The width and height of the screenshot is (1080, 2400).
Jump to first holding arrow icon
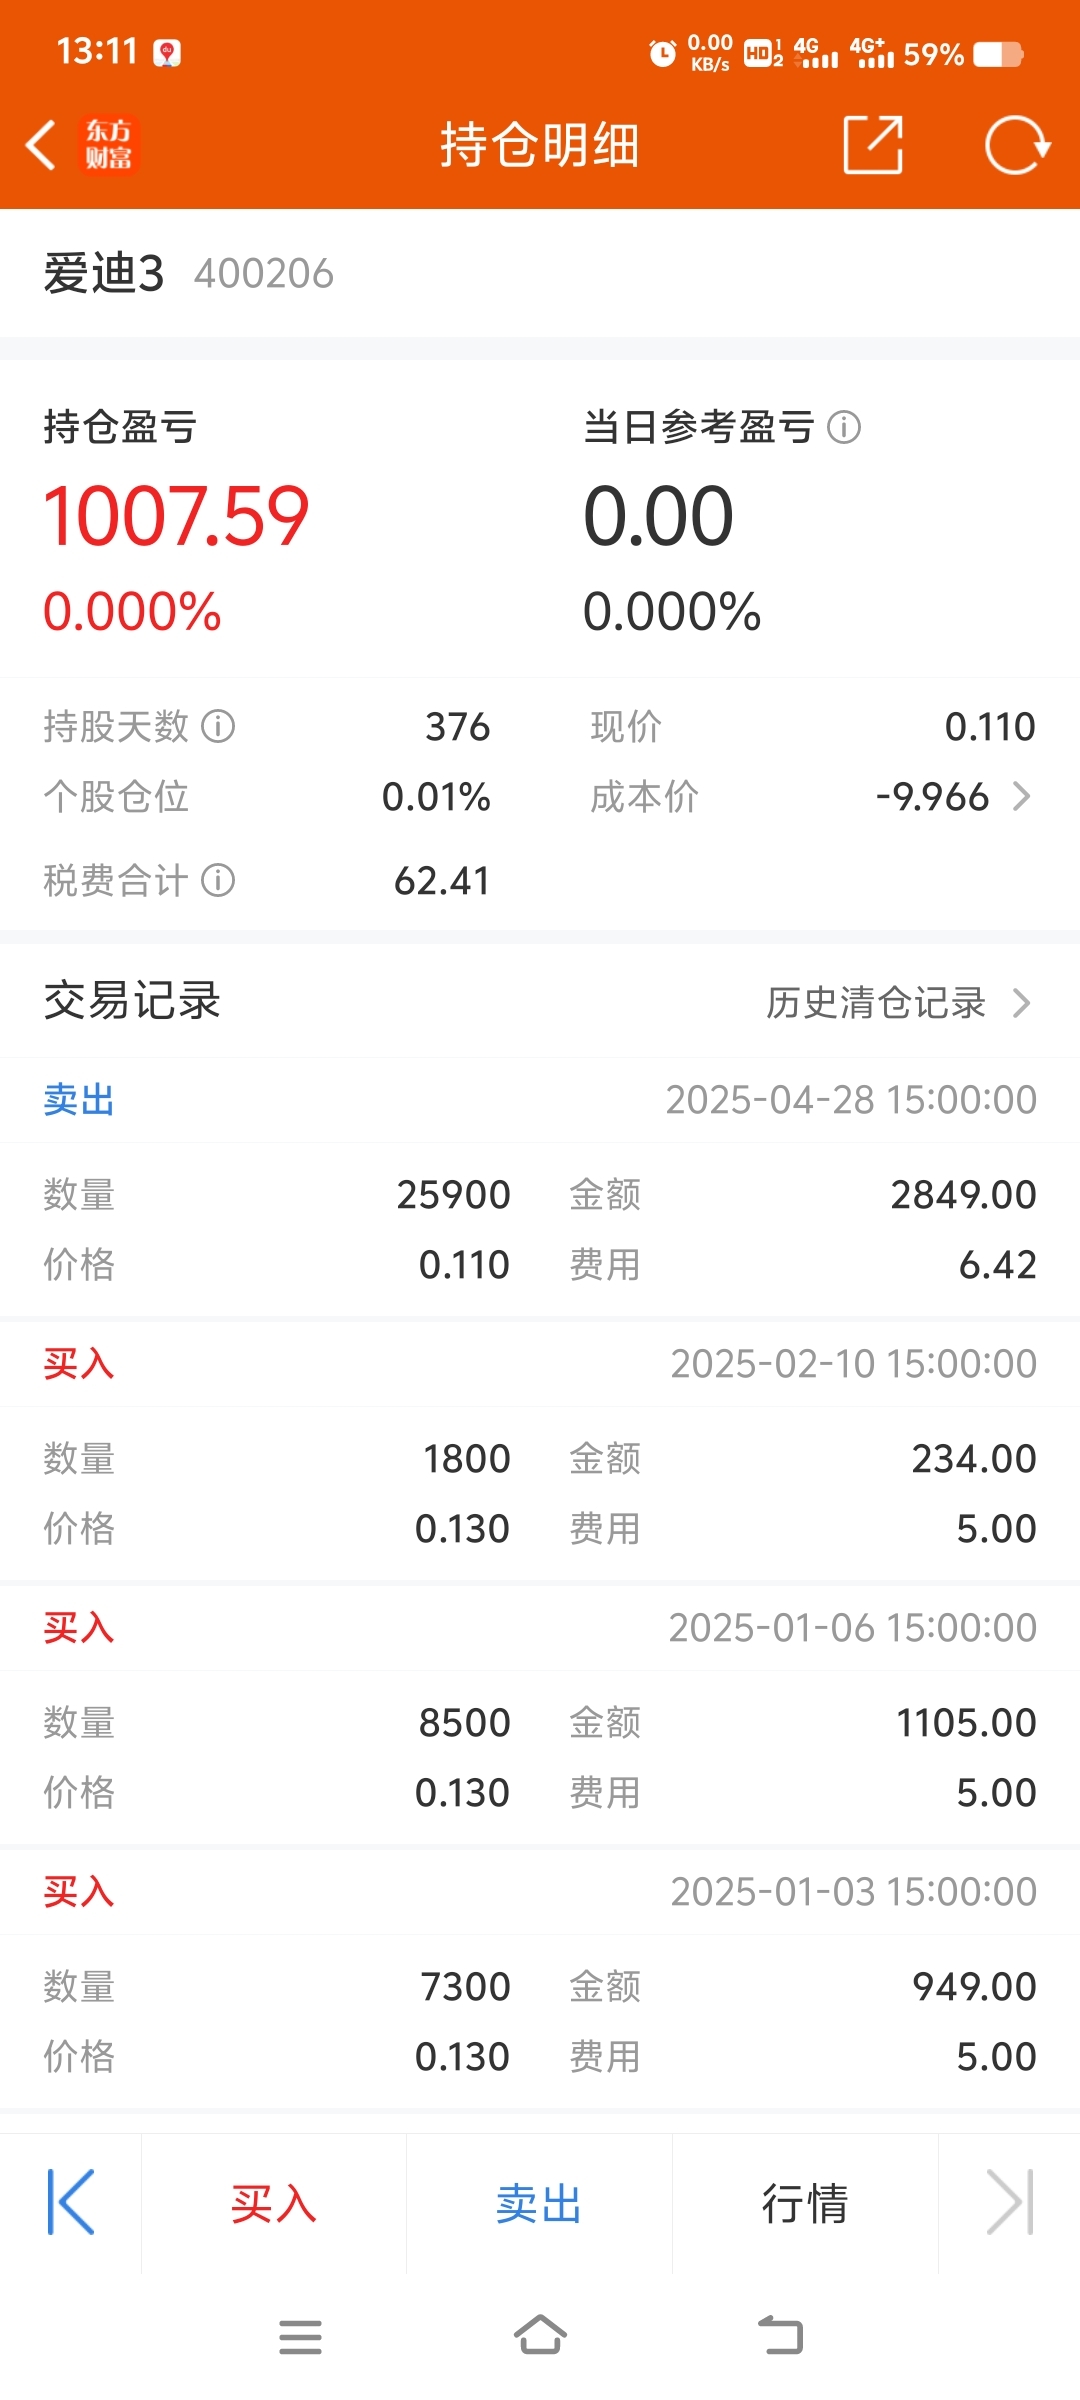(71, 2202)
